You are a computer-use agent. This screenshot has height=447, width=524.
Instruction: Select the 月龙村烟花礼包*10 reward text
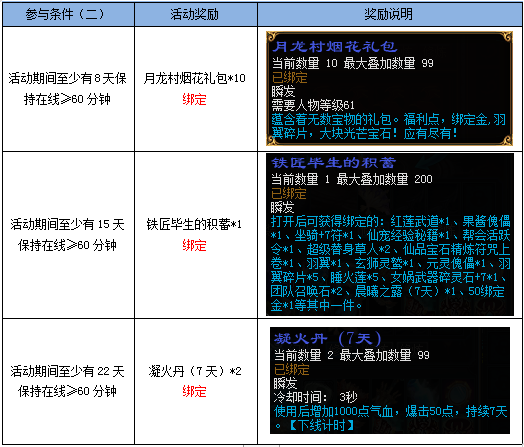click(x=194, y=78)
